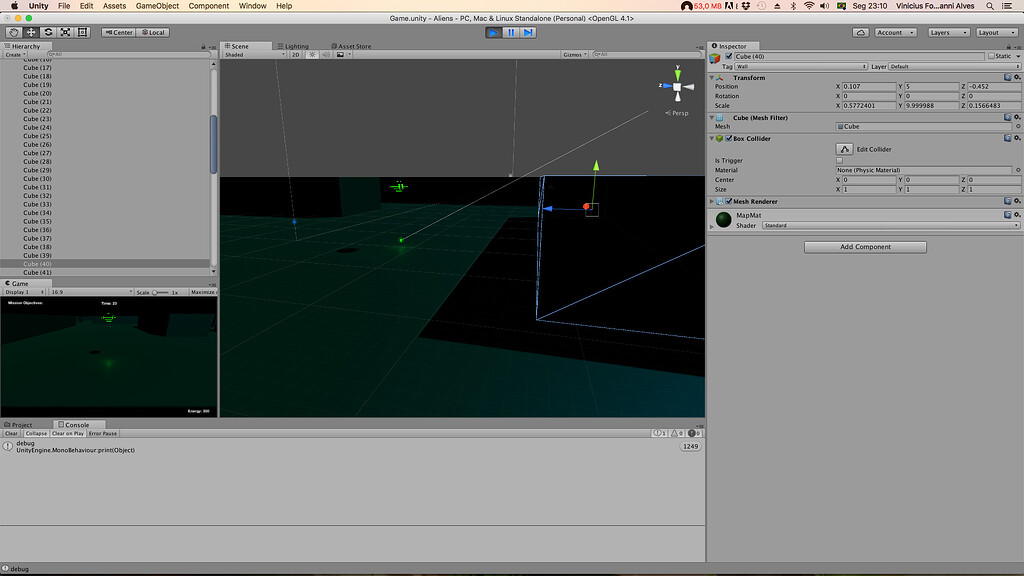Open the Layers dropdown

tap(947, 32)
